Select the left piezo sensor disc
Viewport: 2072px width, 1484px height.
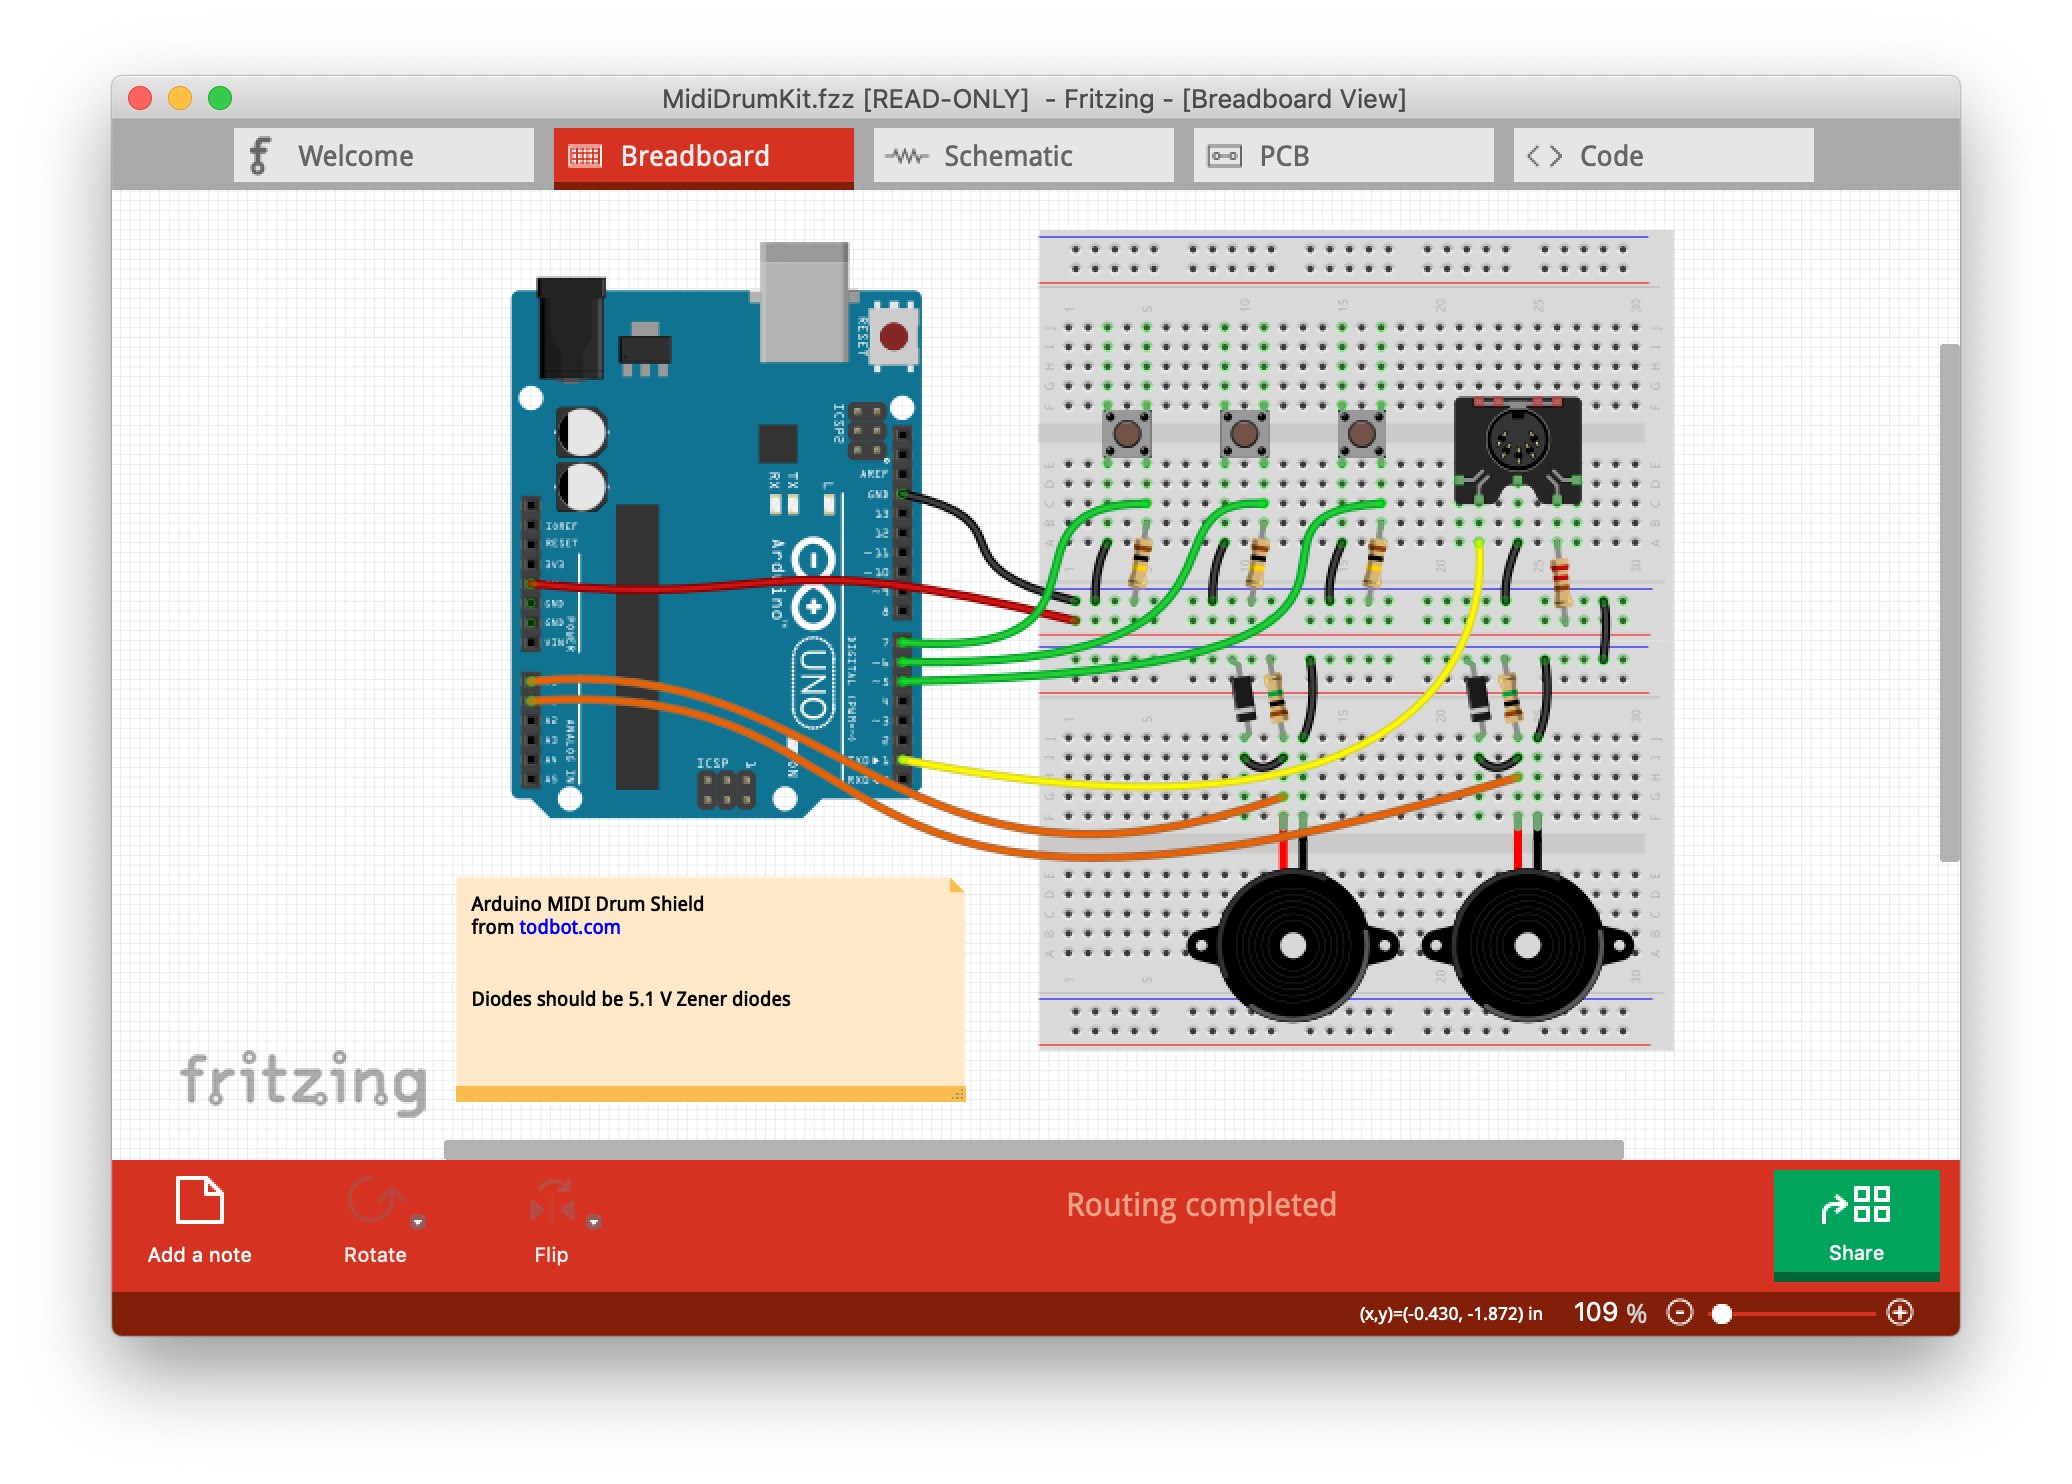pyautogui.click(x=1293, y=945)
